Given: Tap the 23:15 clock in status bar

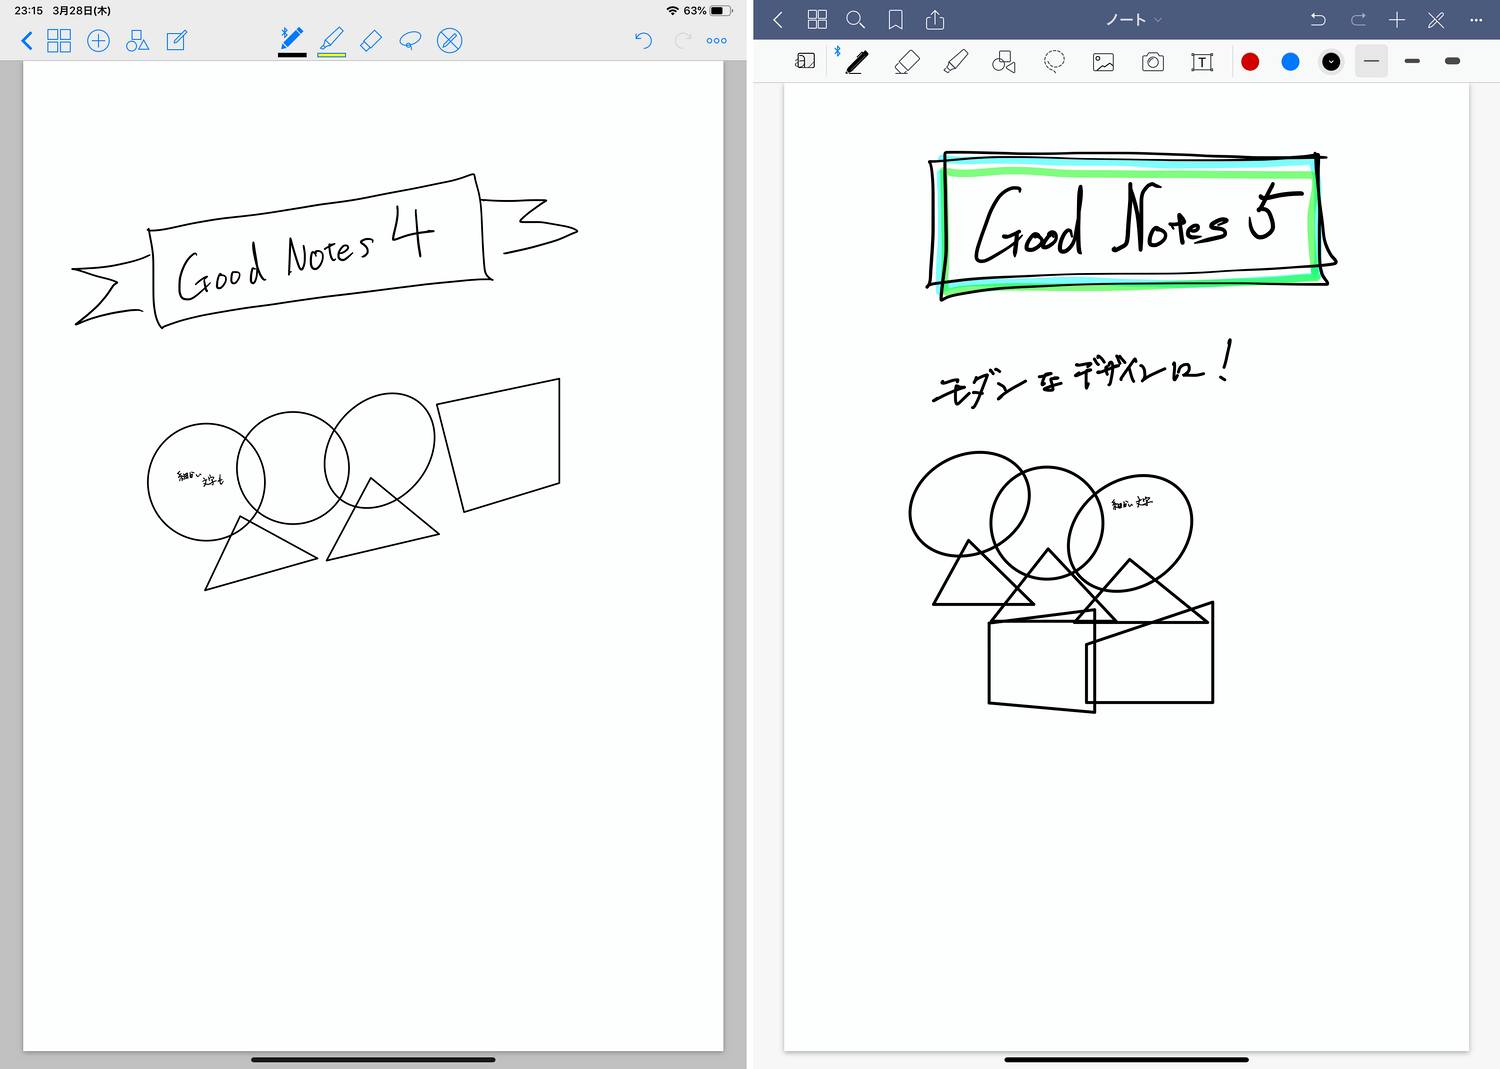Looking at the screenshot, I should 28,11.
